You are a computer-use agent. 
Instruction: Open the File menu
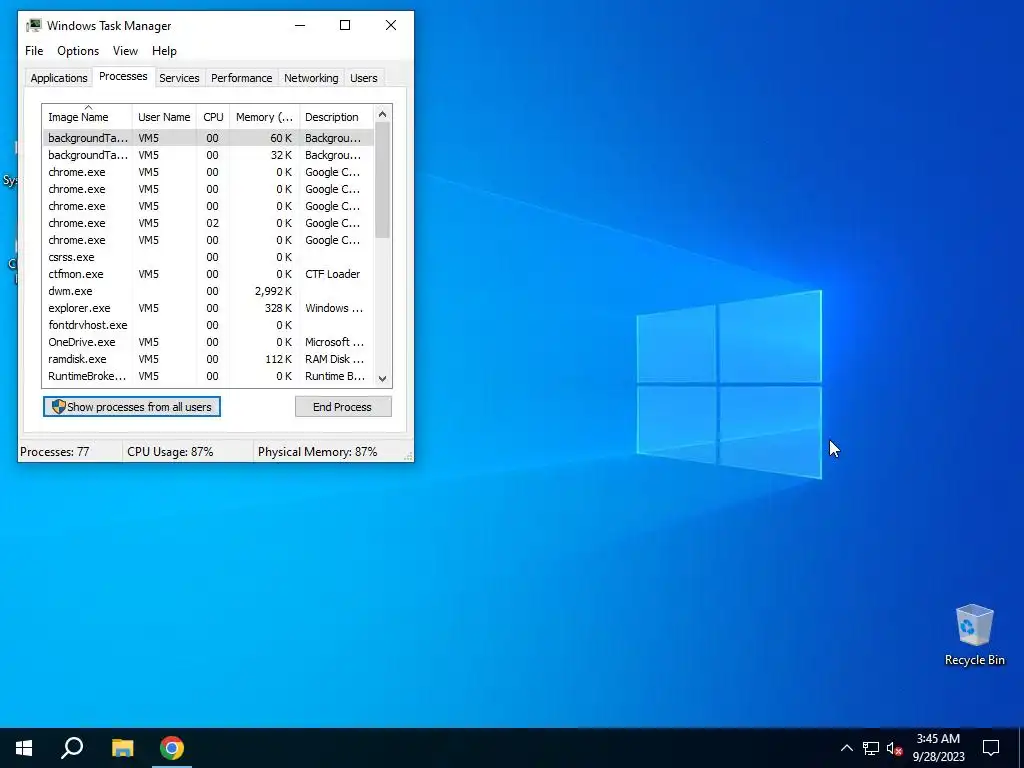(x=34, y=51)
